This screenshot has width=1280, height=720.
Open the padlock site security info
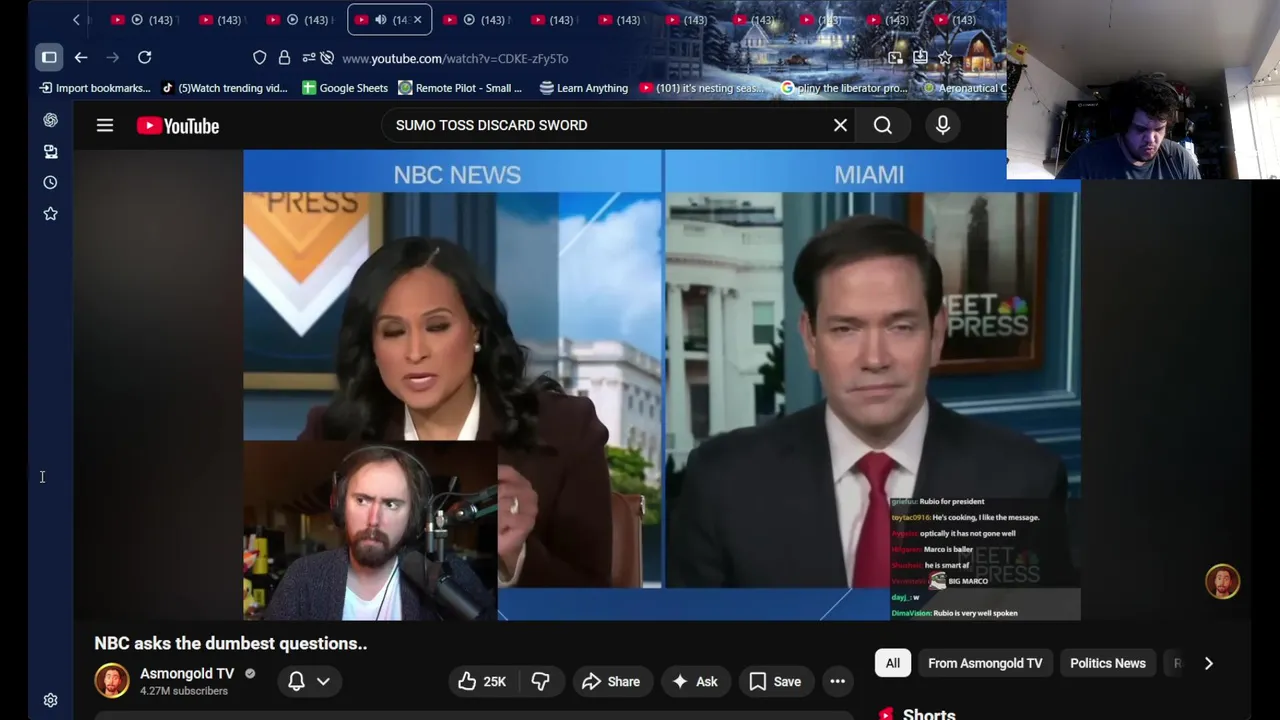(284, 58)
